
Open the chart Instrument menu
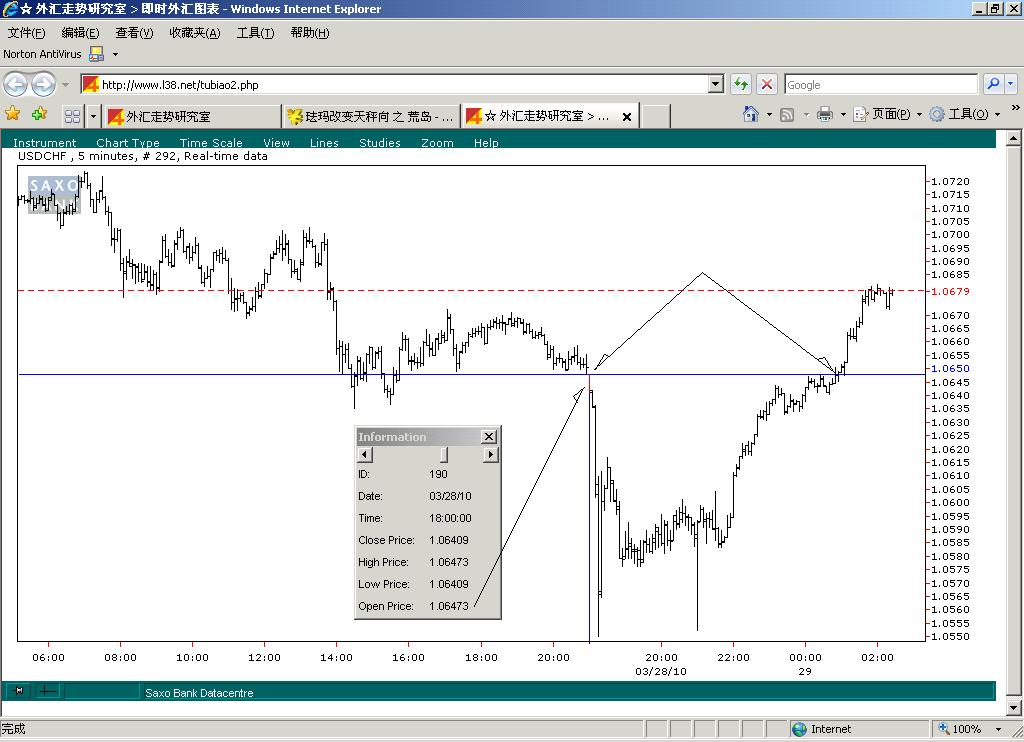click(x=44, y=142)
